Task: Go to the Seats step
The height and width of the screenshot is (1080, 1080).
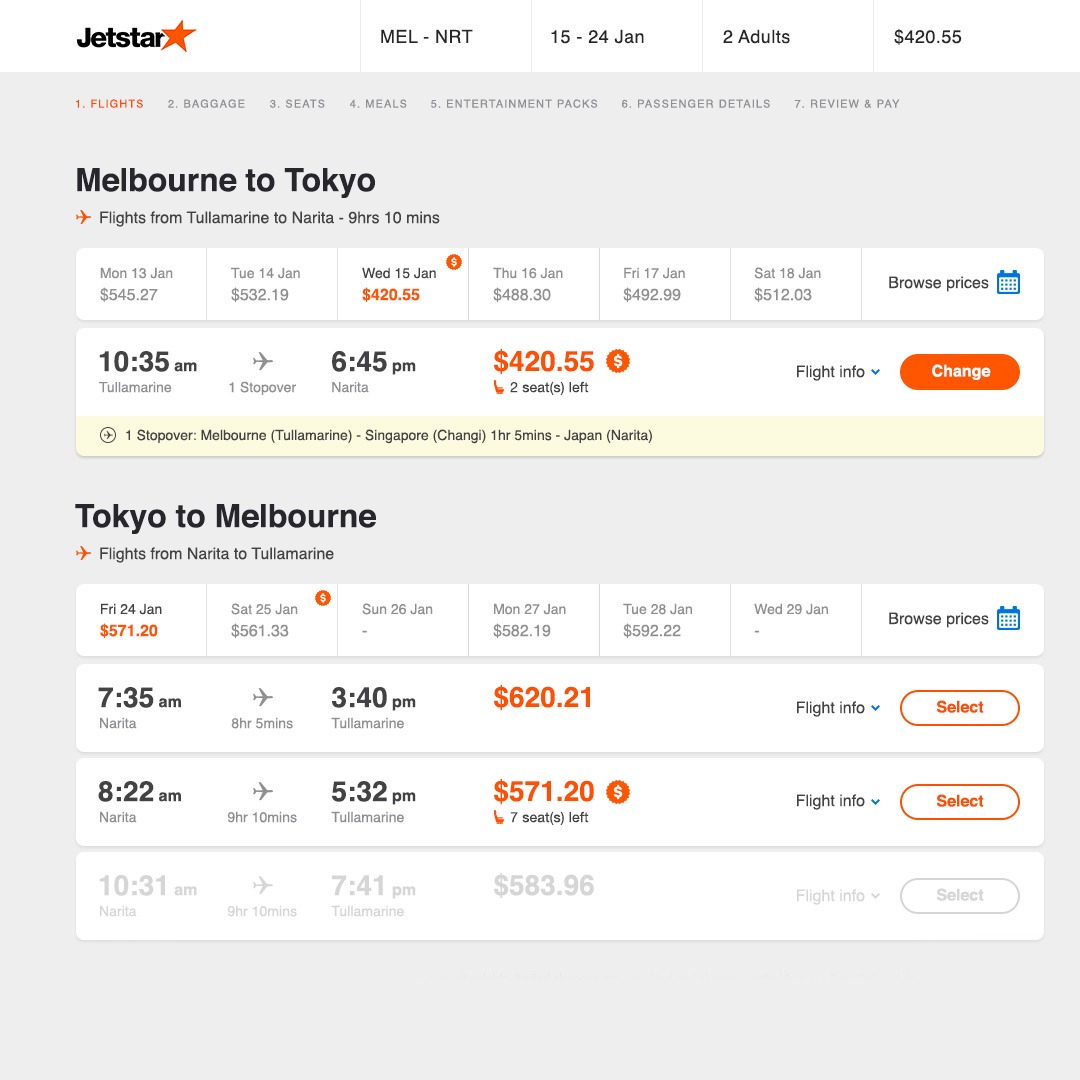Action: pos(297,104)
